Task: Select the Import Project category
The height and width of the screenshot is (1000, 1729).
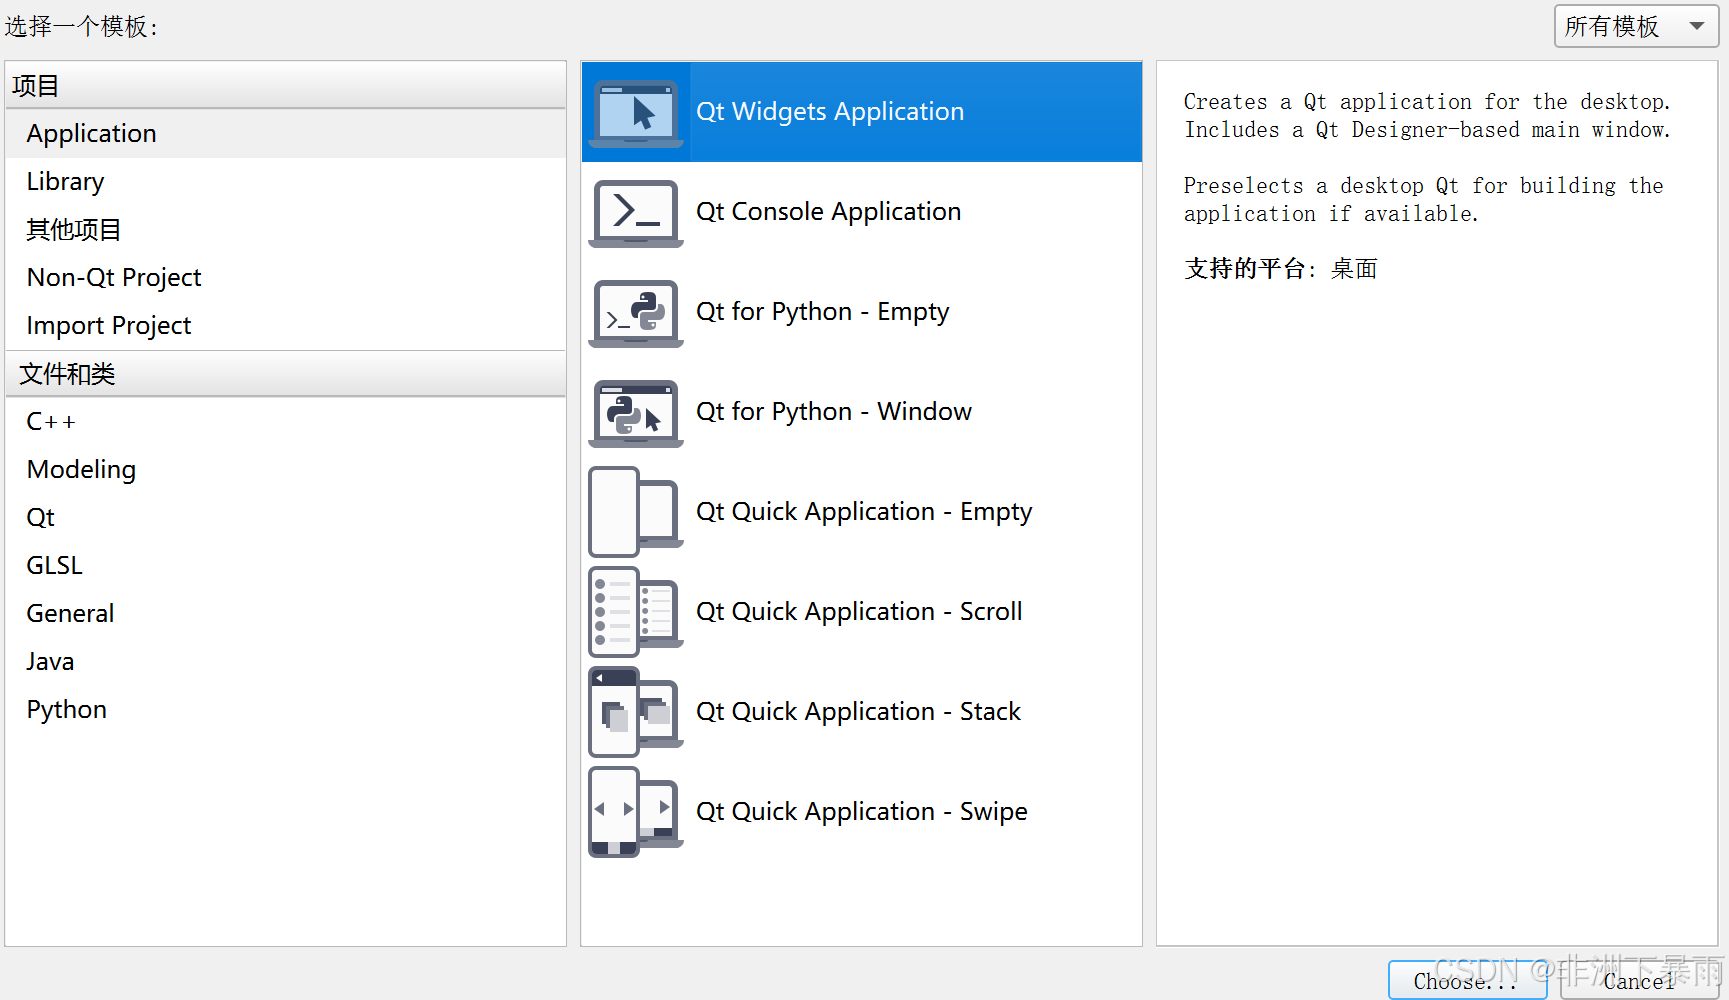Action: point(285,326)
